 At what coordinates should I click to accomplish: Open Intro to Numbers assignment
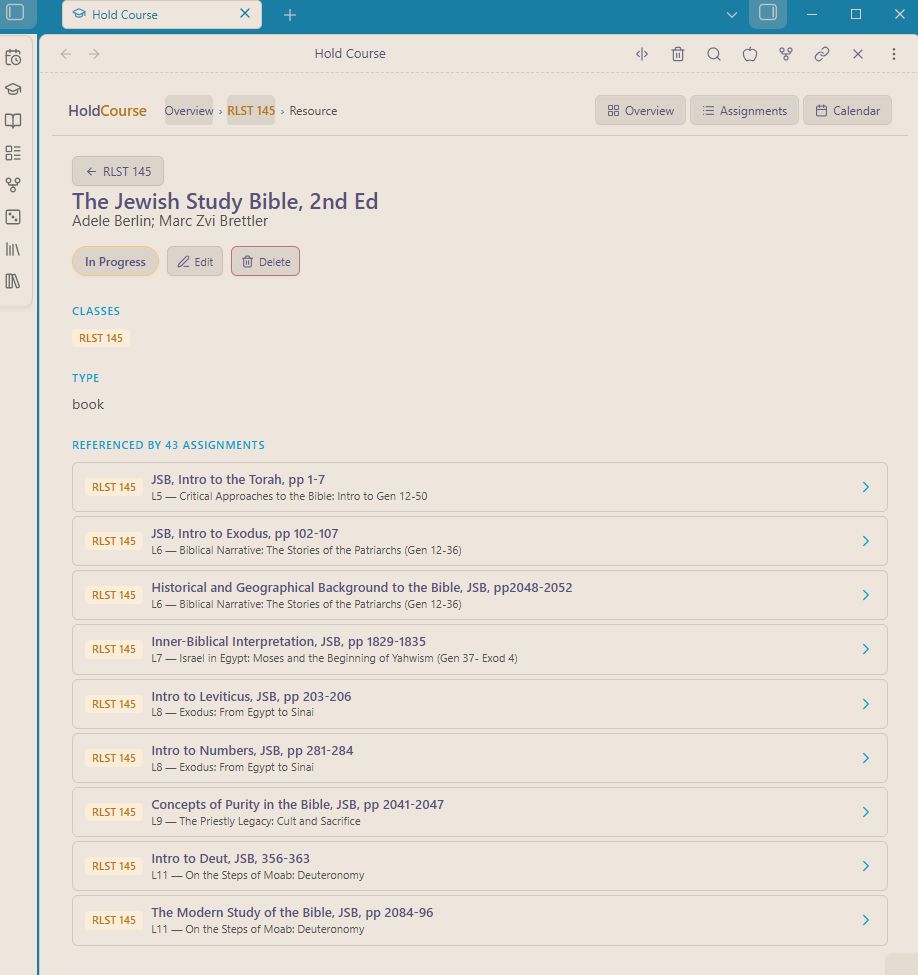click(x=480, y=759)
